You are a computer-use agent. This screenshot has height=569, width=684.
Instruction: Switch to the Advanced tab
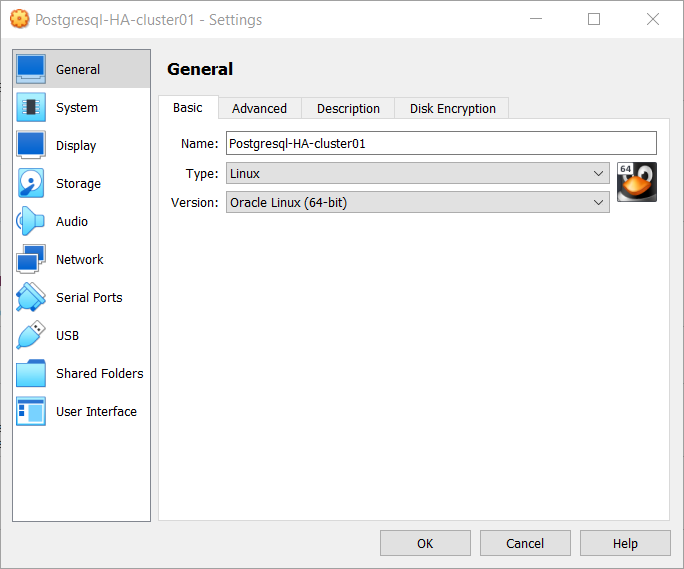pyautogui.click(x=259, y=109)
